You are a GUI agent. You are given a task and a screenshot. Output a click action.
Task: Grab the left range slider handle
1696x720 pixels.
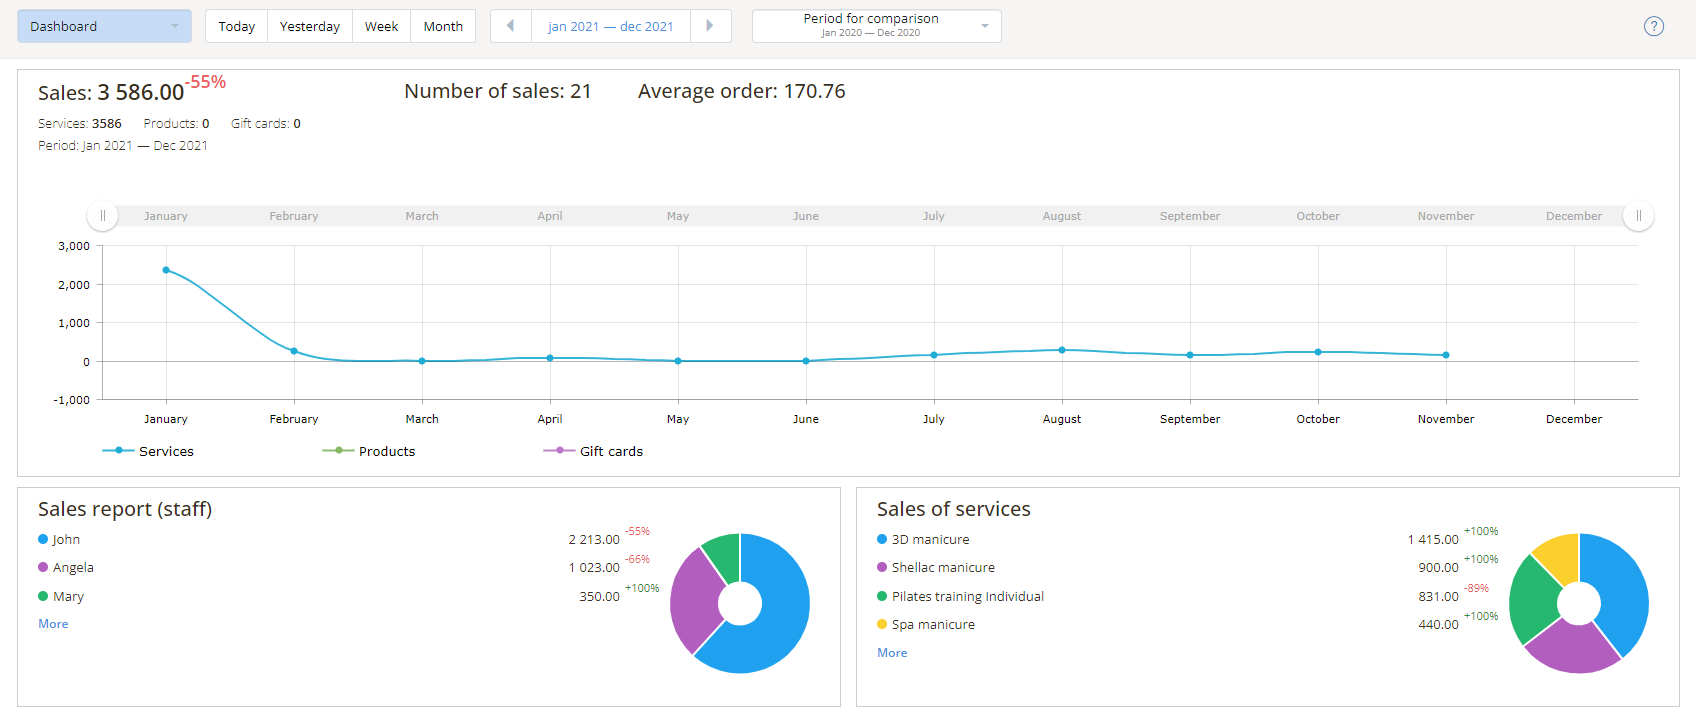(x=103, y=216)
